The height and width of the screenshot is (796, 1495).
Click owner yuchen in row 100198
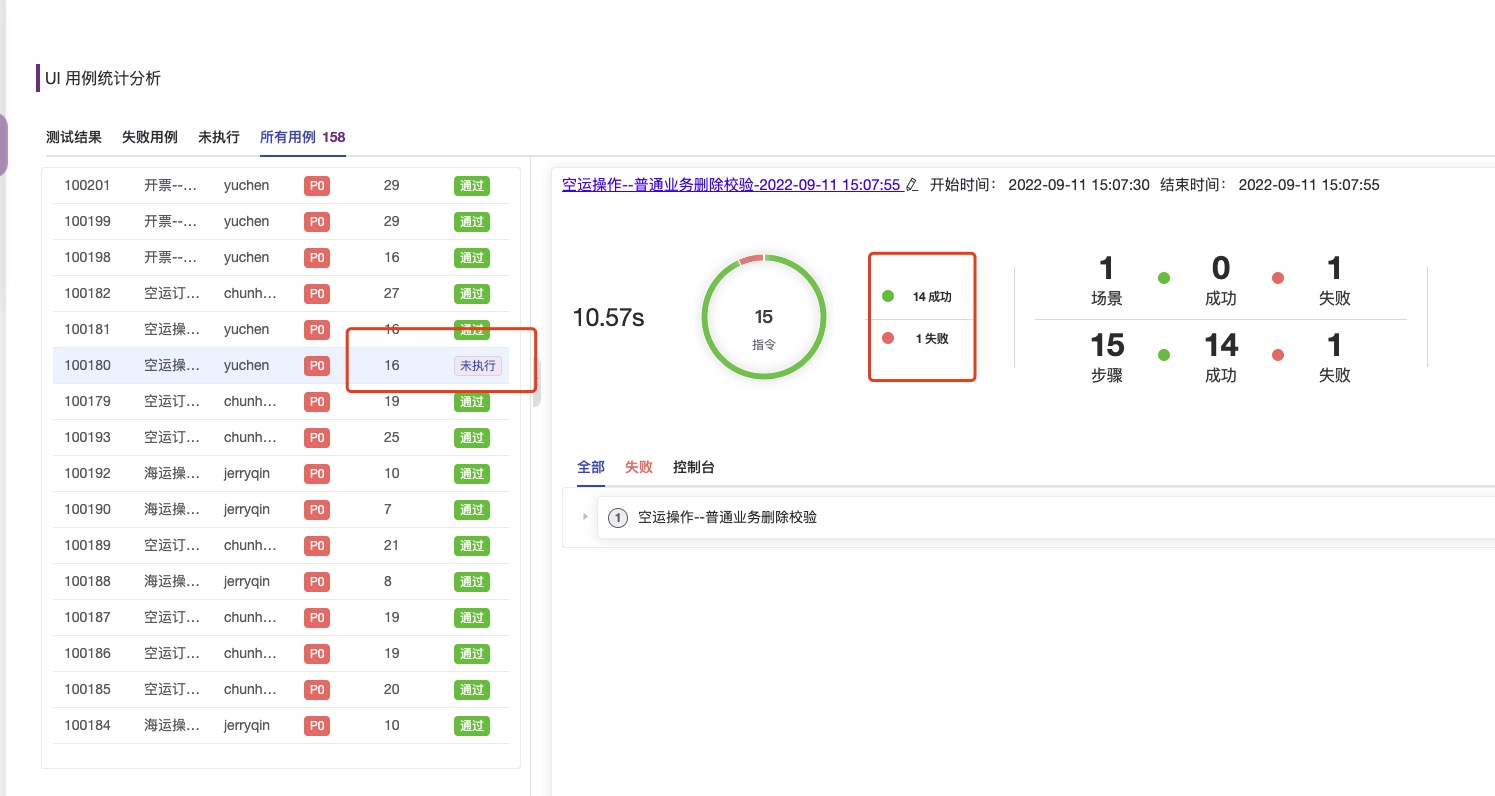coord(246,258)
